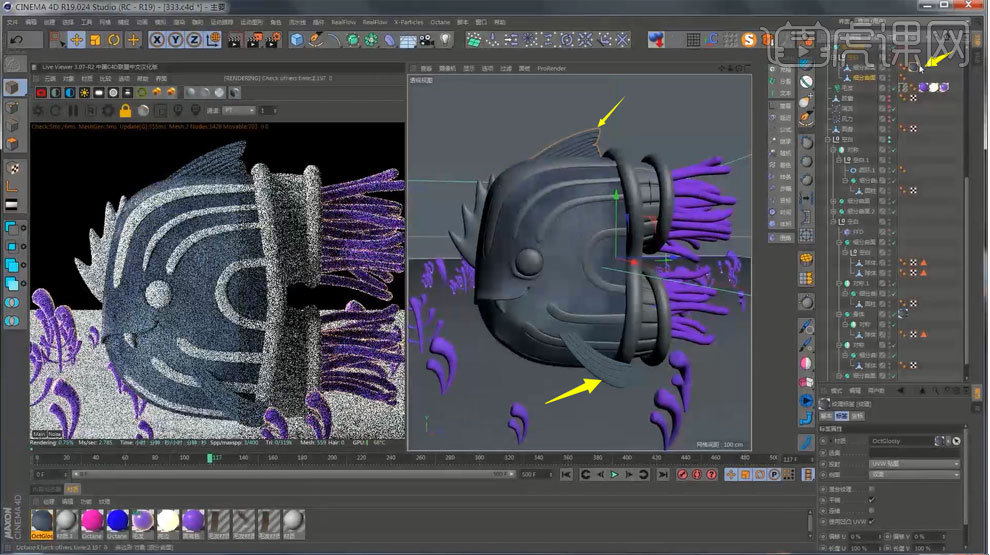Select the Move tool in the top toolbar

[76, 40]
